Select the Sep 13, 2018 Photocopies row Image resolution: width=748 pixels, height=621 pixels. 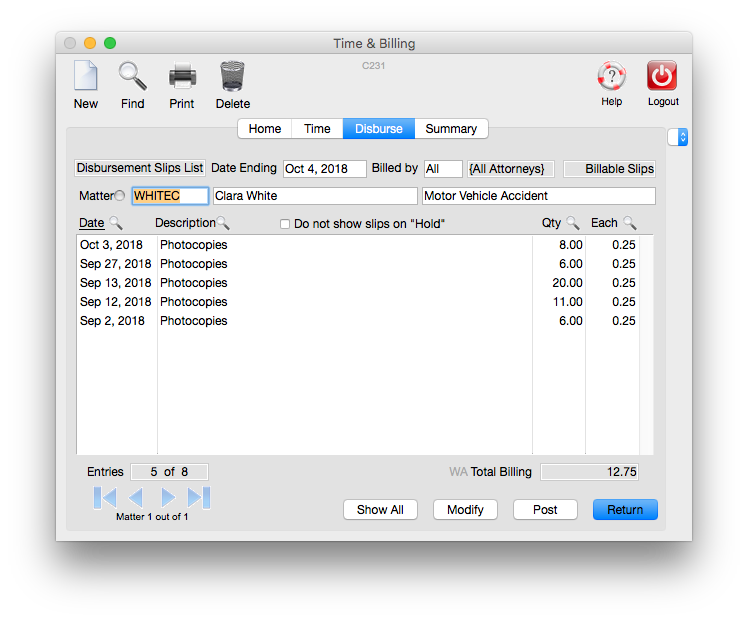point(300,283)
